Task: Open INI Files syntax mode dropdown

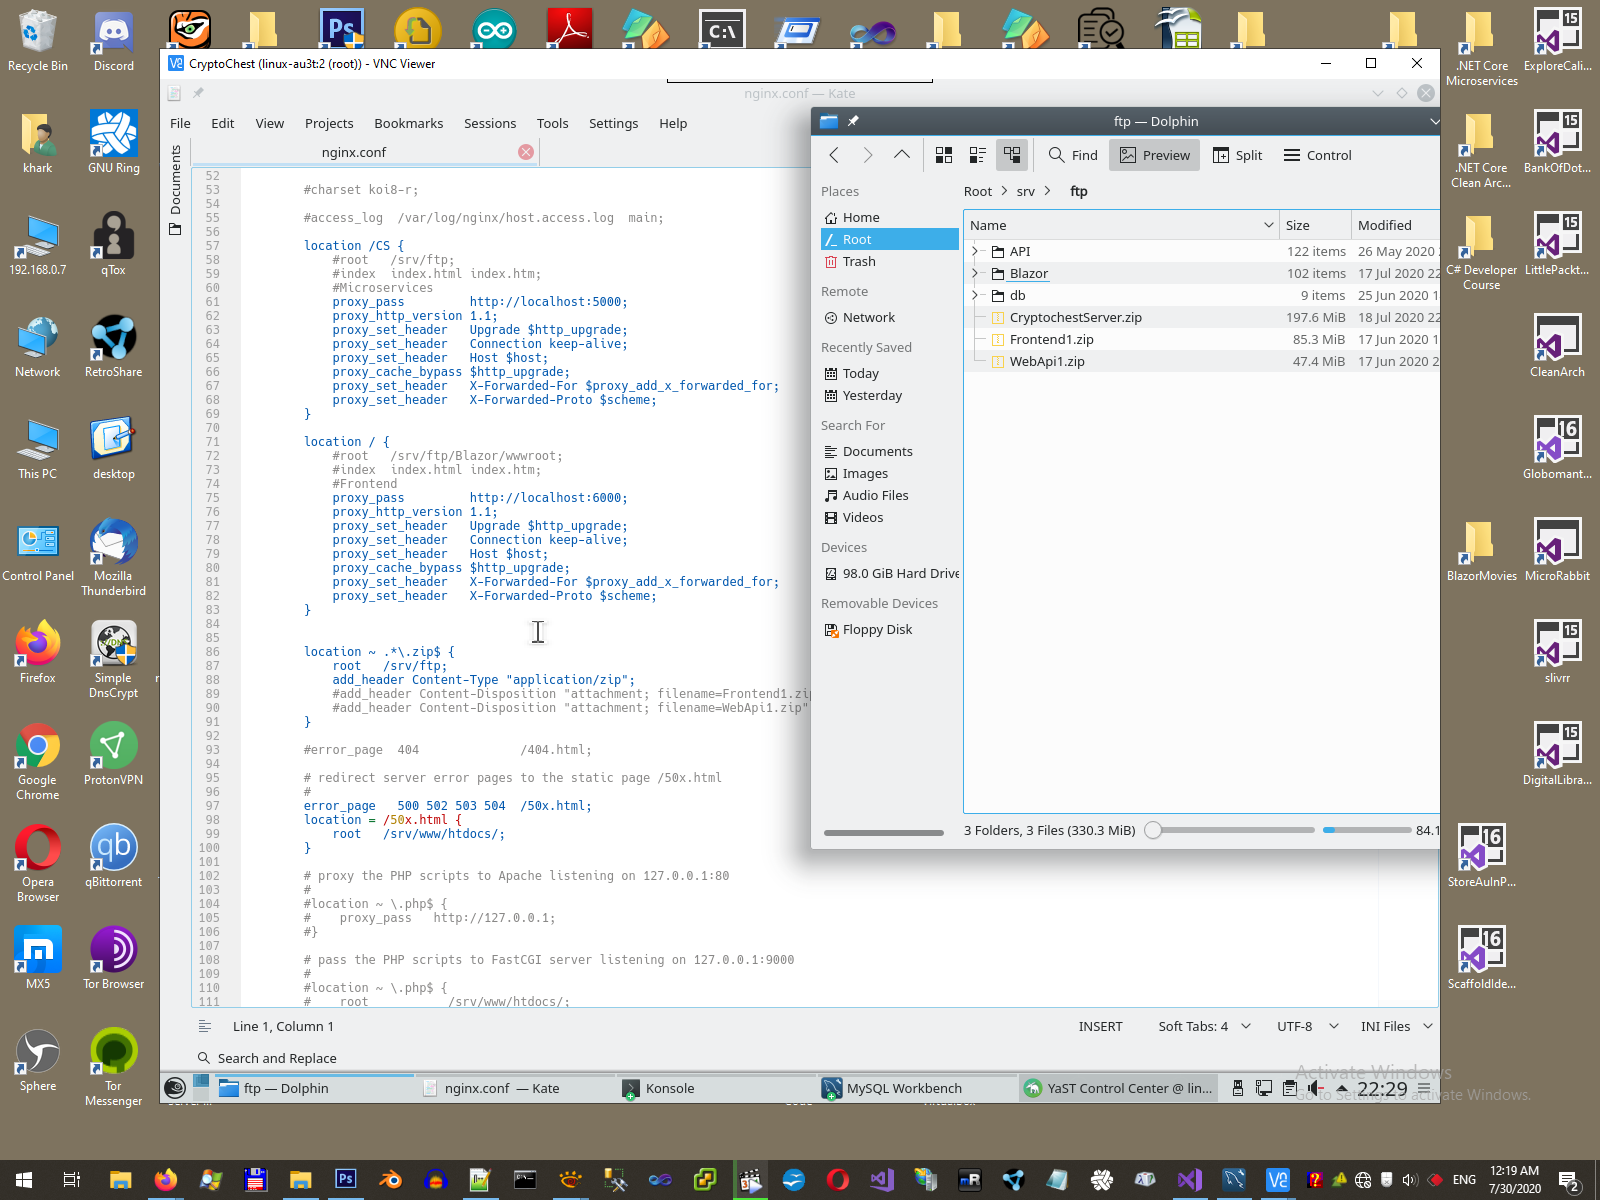Action: click(x=1397, y=1026)
